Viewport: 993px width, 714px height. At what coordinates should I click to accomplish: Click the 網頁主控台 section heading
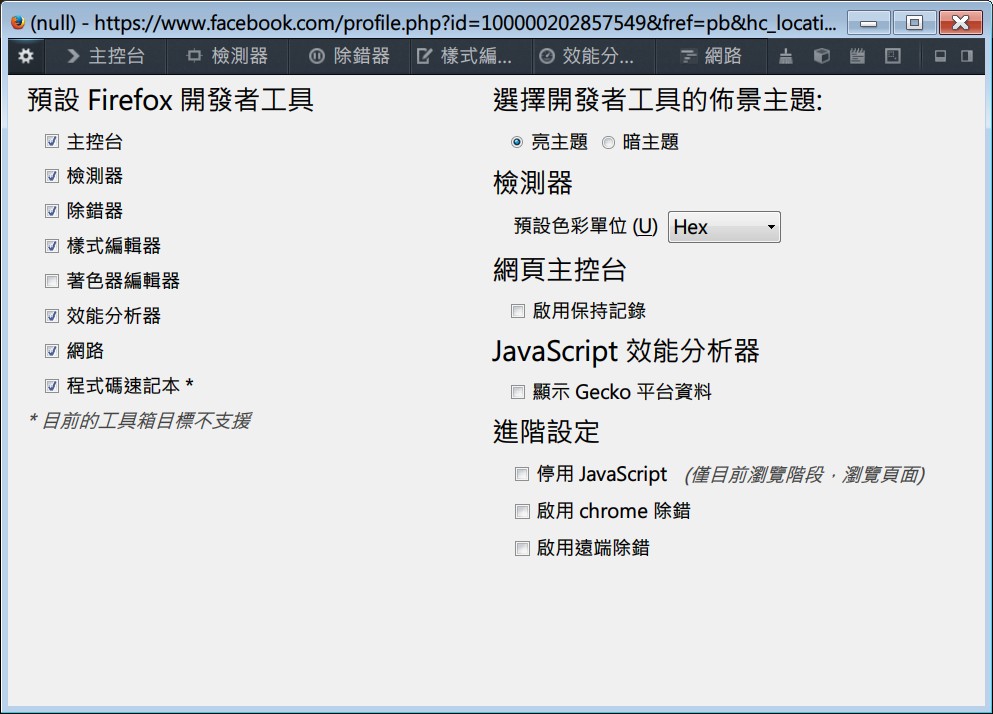coord(559,270)
